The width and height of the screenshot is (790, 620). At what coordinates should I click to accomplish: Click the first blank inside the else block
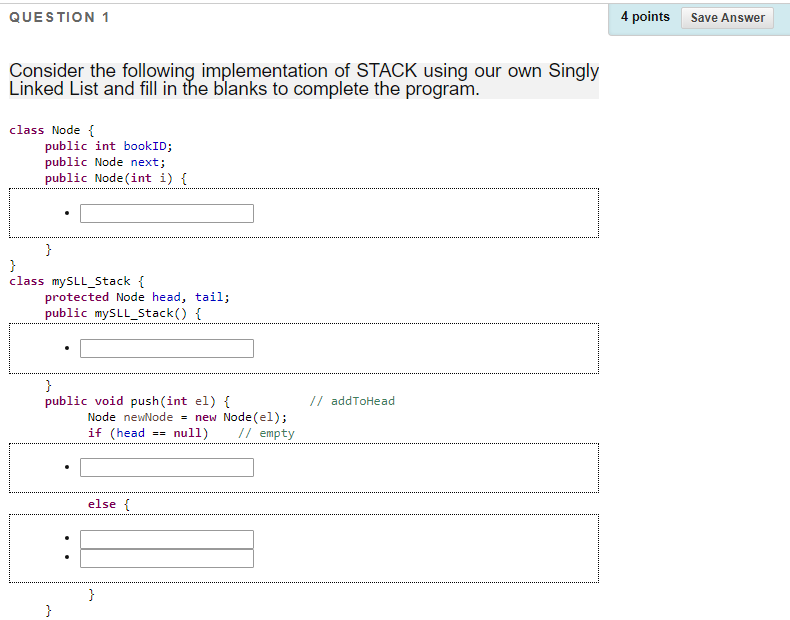167,539
